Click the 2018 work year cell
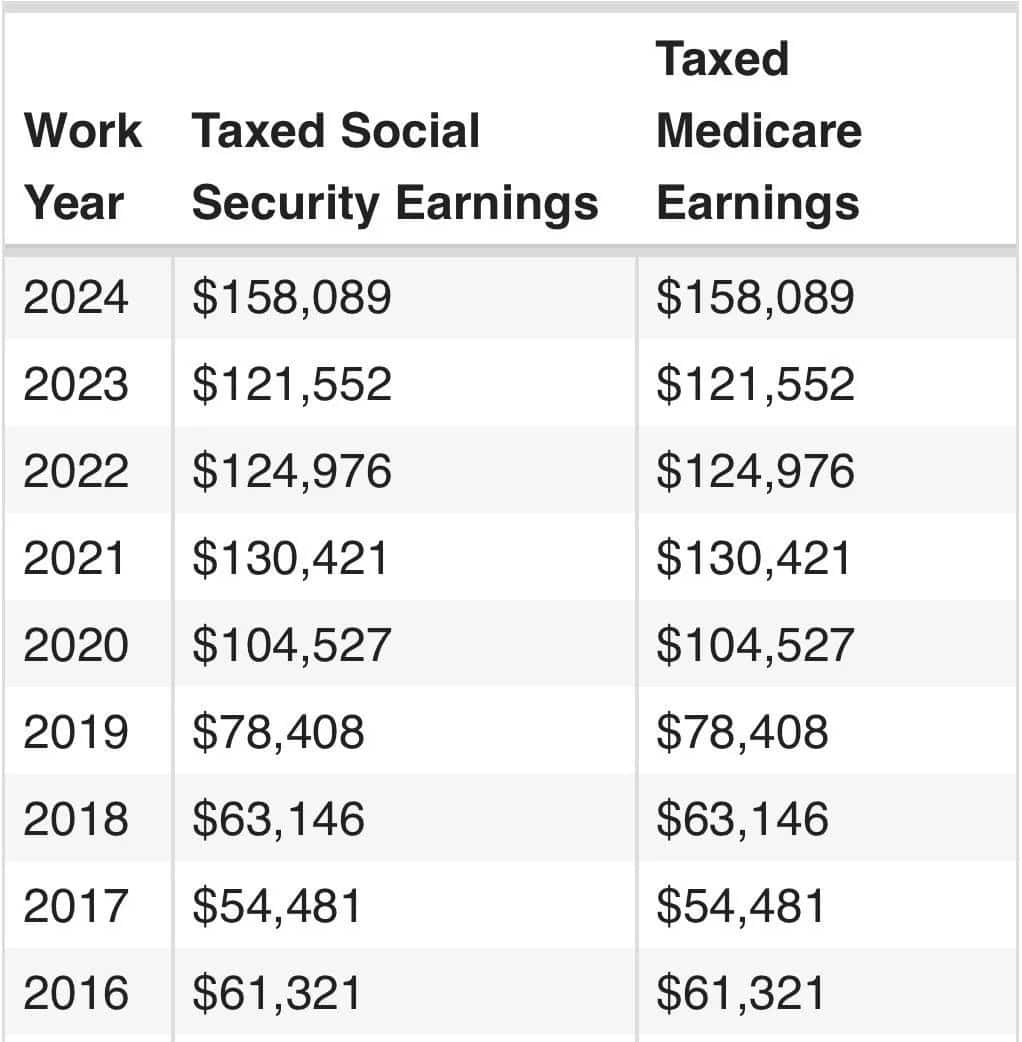This screenshot has height=1042, width=1022. coord(77,819)
